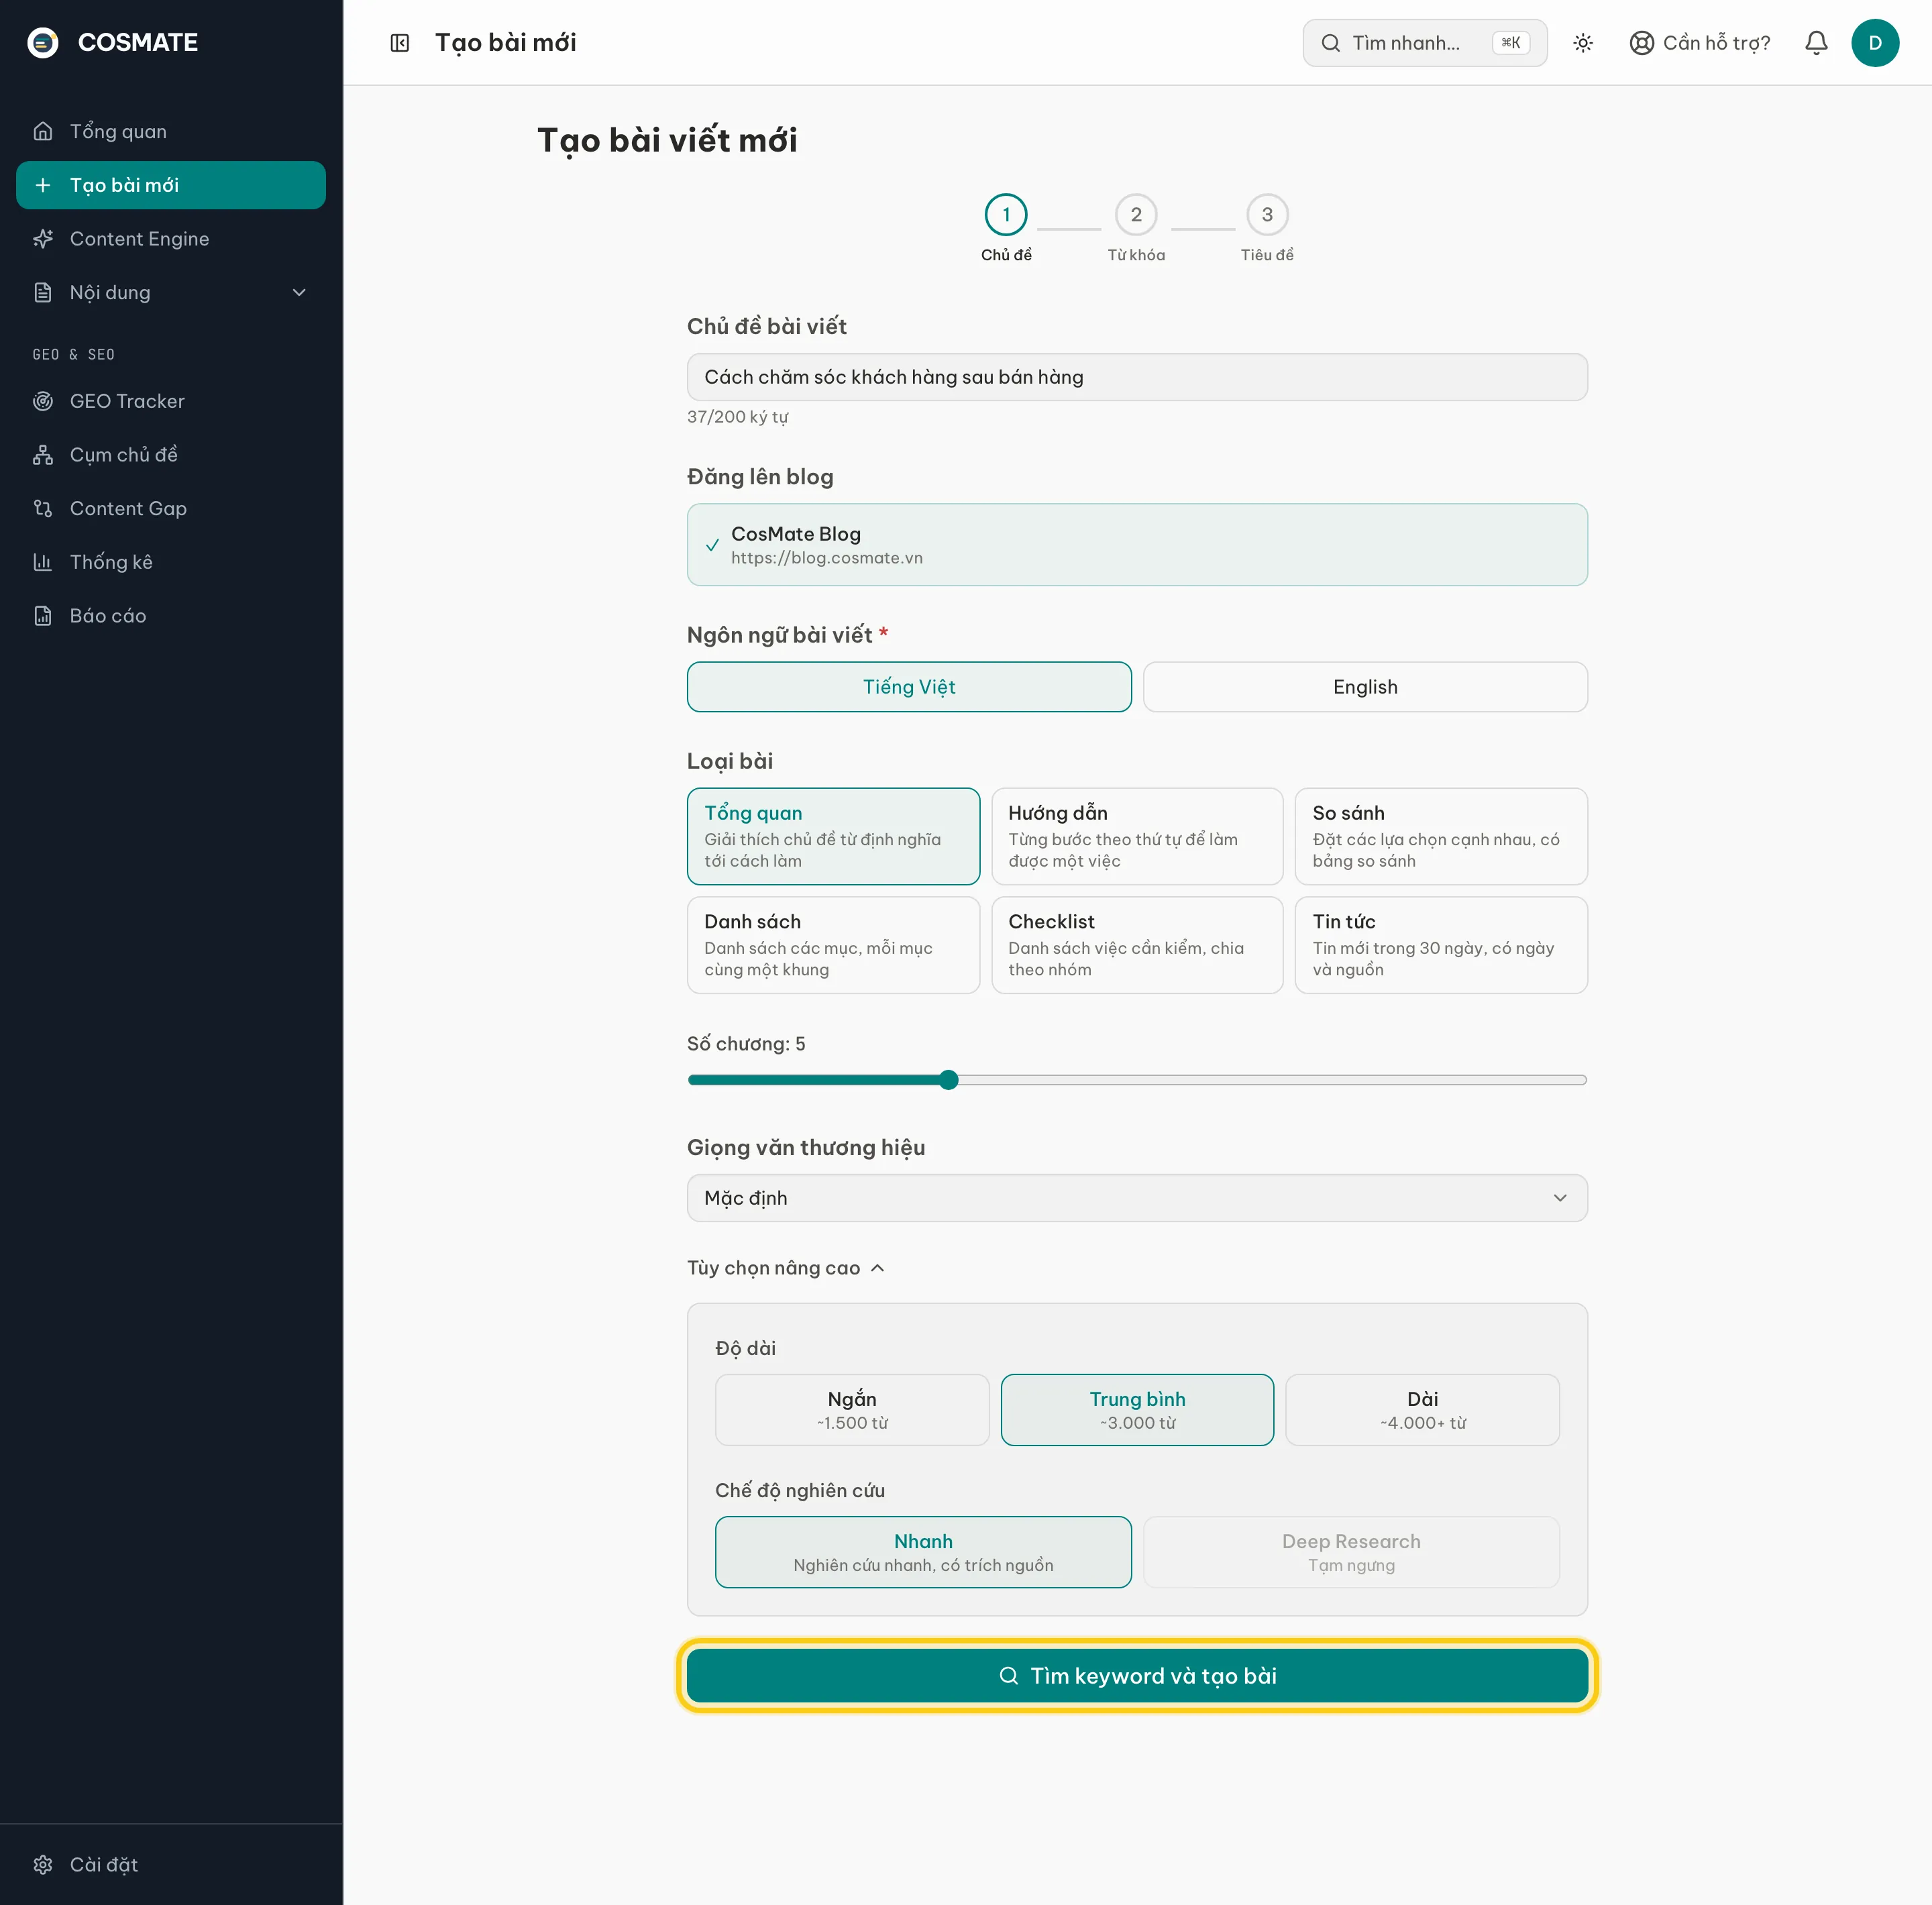
Task: Select Ngắn ~1.500 từ length
Action: click(851, 1409)
